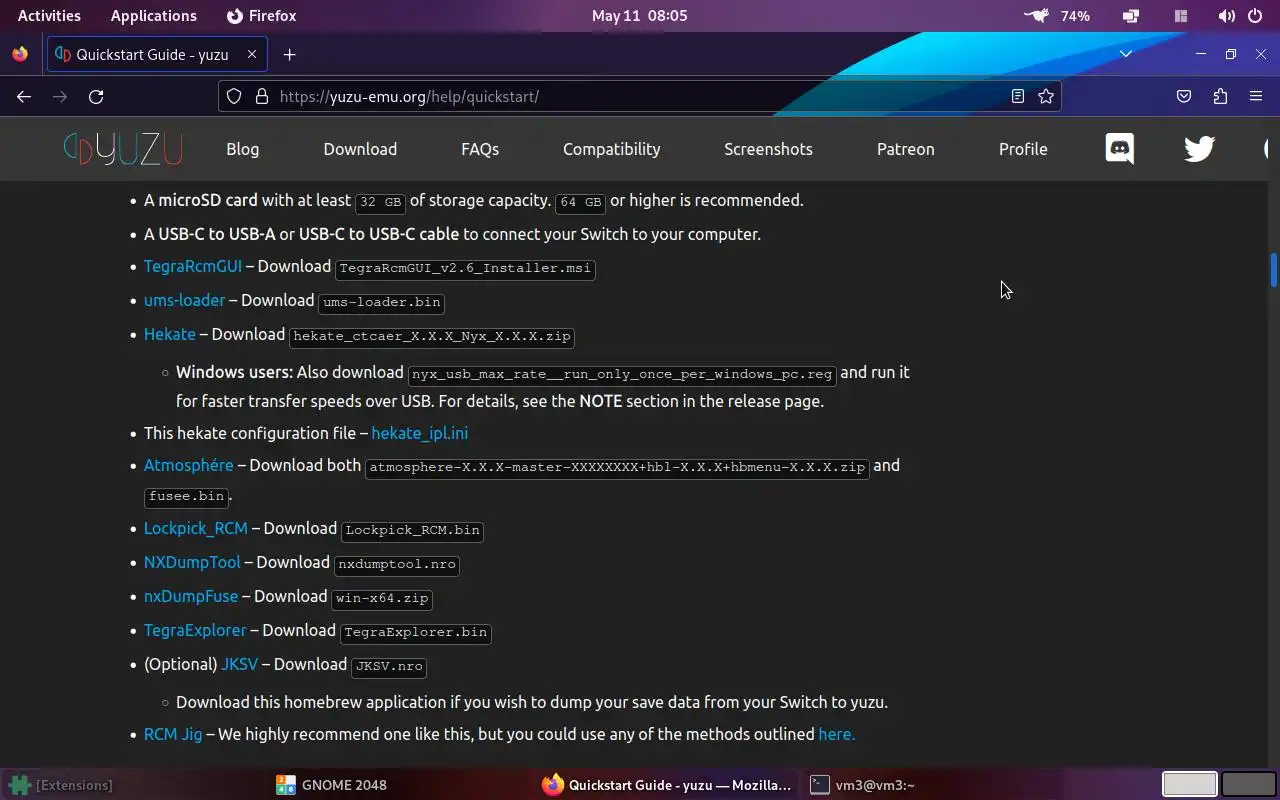Viewport: 1280px width, 800px height.
Task: Follow the JKSV link
Action: (x=240, y=664)
